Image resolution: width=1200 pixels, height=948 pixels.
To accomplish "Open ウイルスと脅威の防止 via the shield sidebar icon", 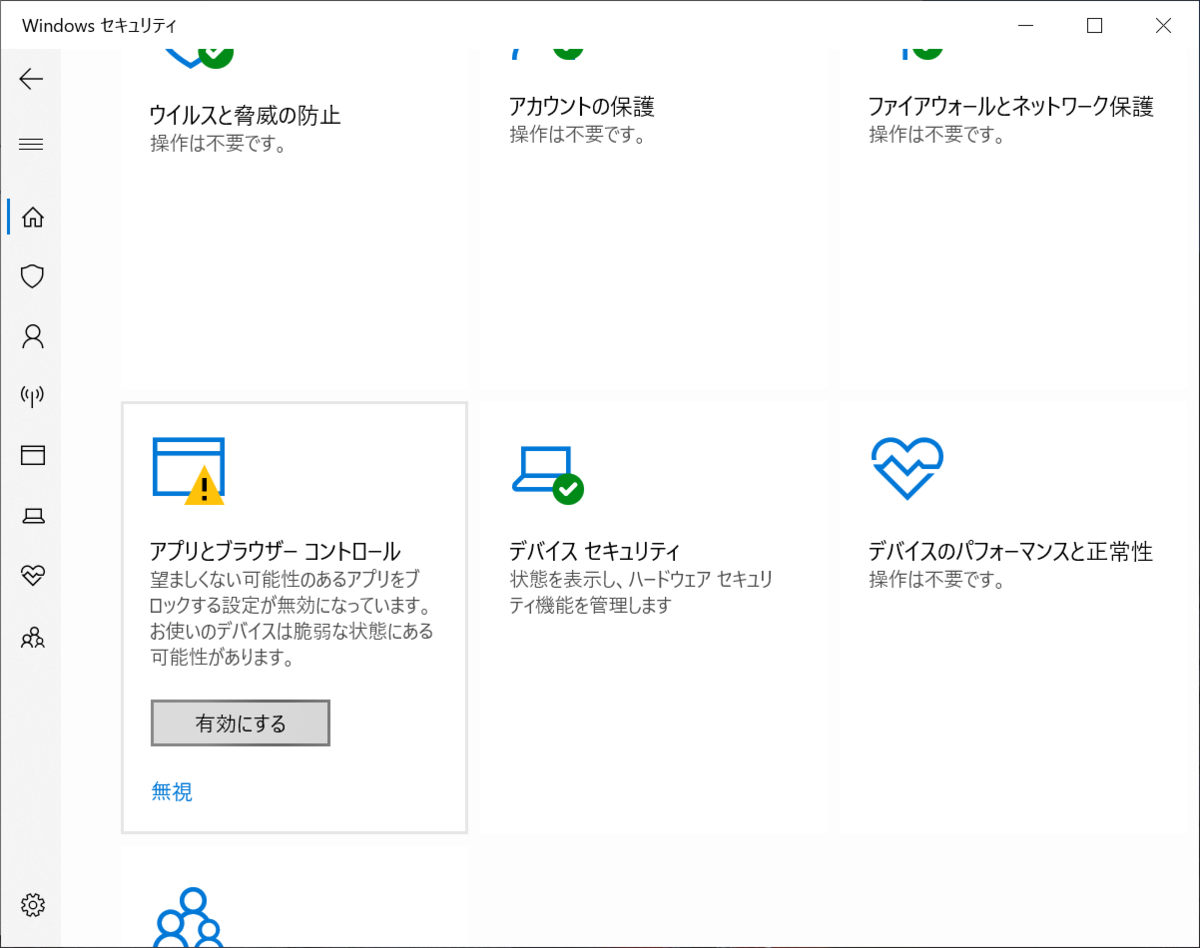I will point(31,276).
